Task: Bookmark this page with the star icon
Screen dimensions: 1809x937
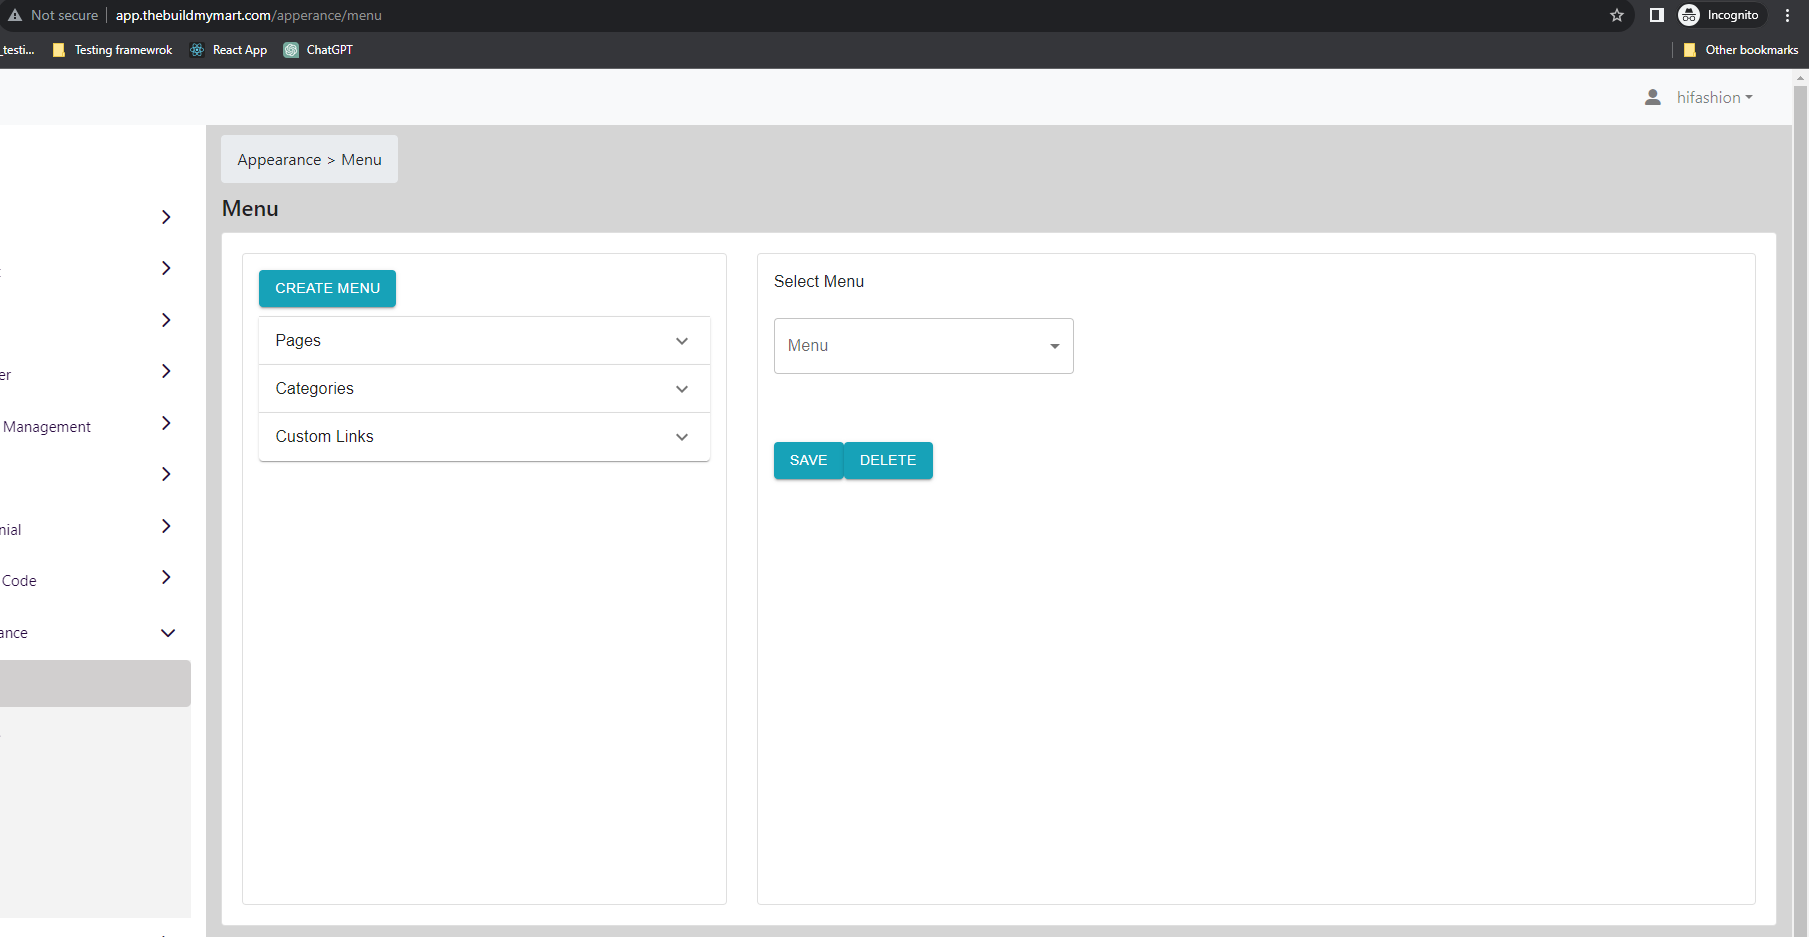Action: [1617, 15]
